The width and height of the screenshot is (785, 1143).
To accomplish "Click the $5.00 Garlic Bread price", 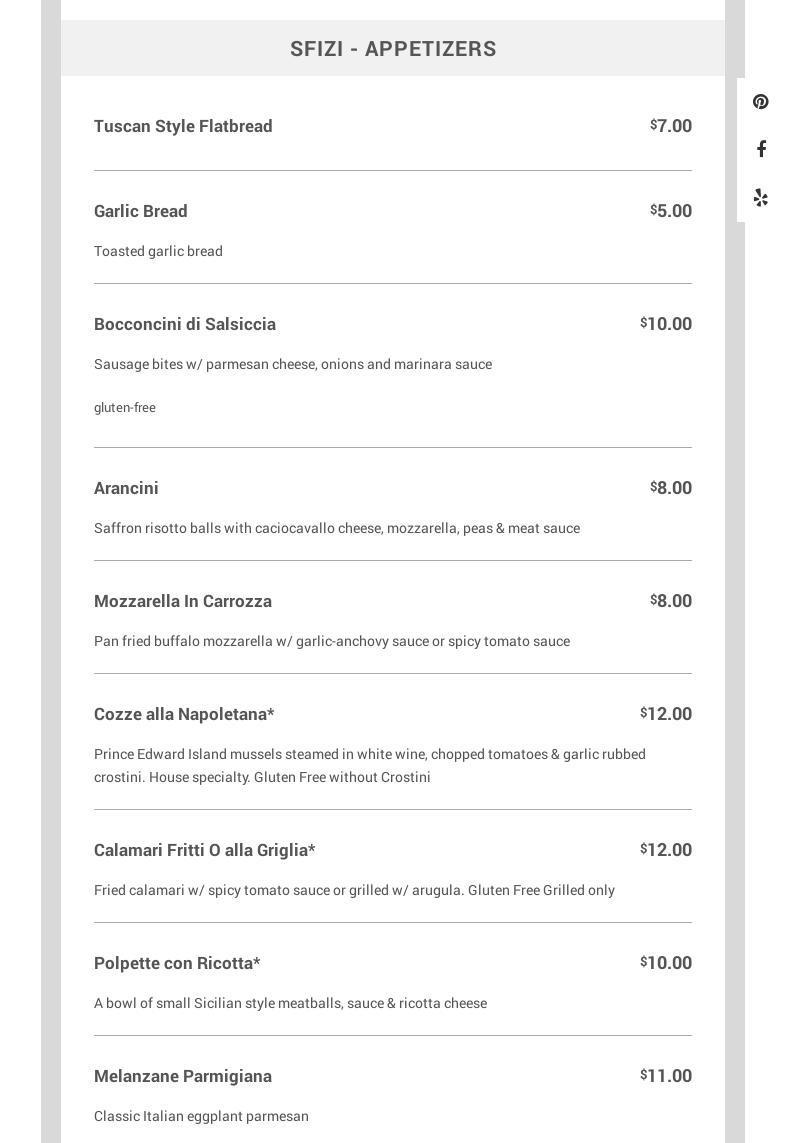I will 671,211.
